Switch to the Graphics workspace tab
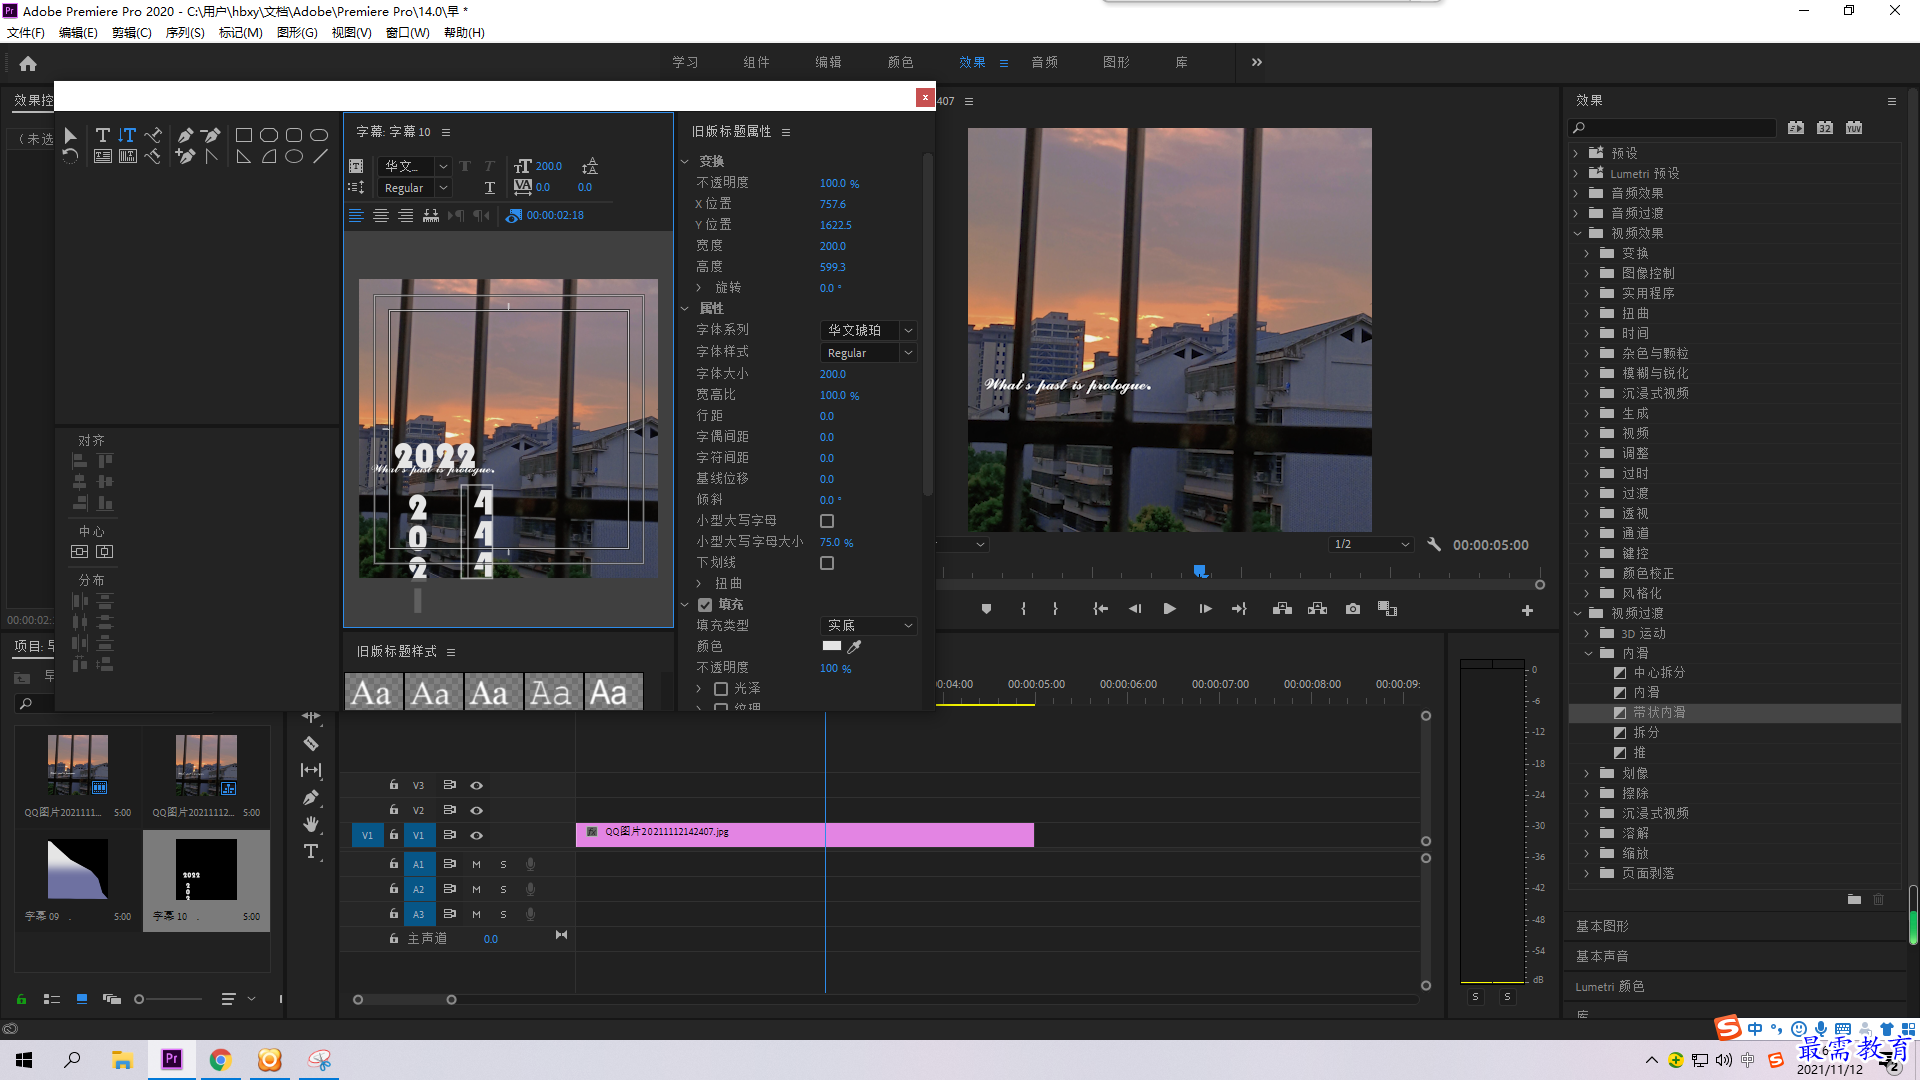1920x1080 pixels. click(1116, 62)
